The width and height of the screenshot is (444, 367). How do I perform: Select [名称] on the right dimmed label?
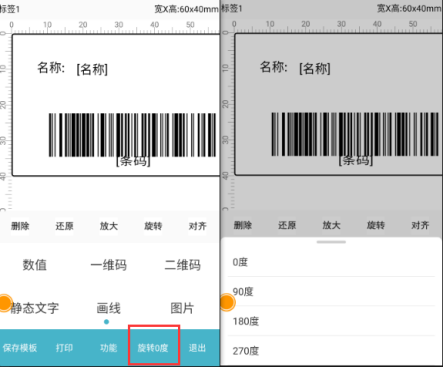[315, 69]
